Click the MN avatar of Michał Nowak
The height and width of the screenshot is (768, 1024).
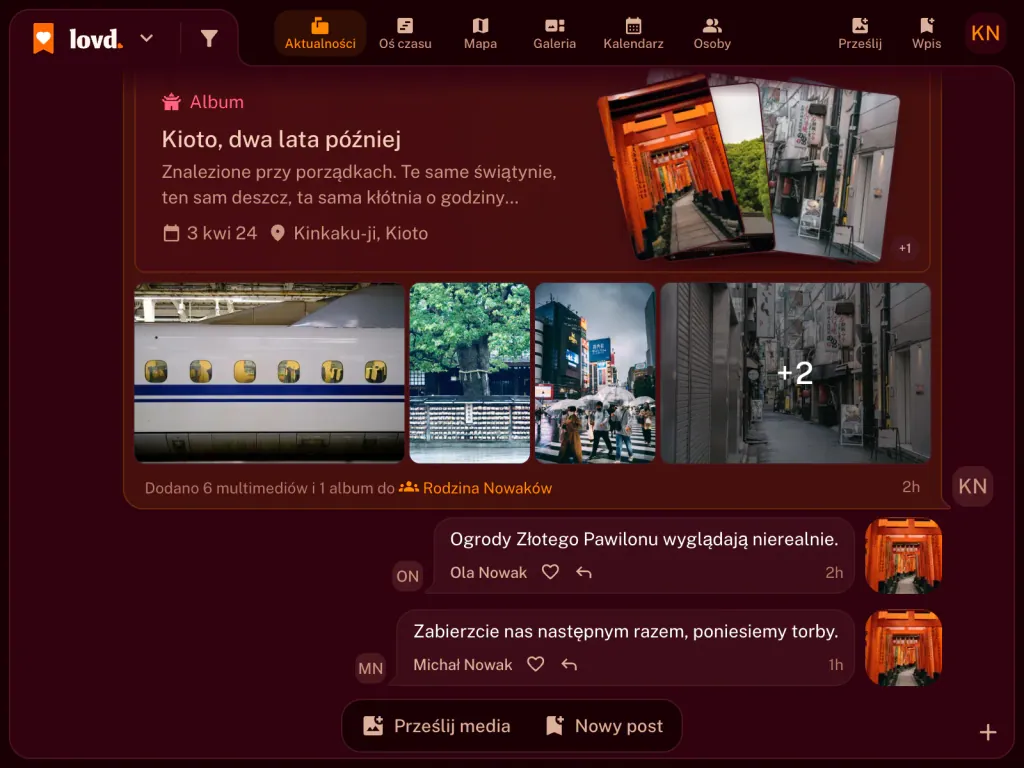click(370, 668)
